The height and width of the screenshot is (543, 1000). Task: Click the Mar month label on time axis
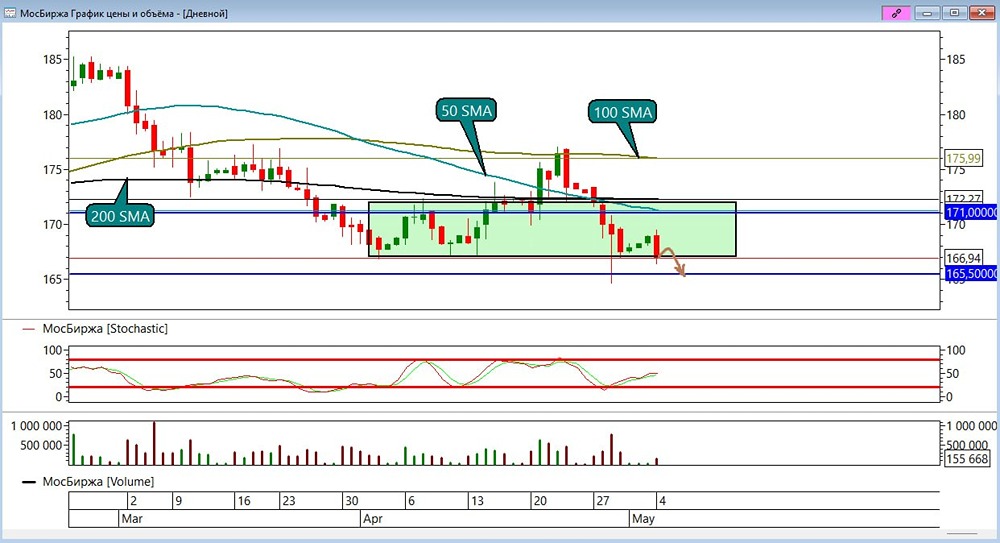point(132,519)
